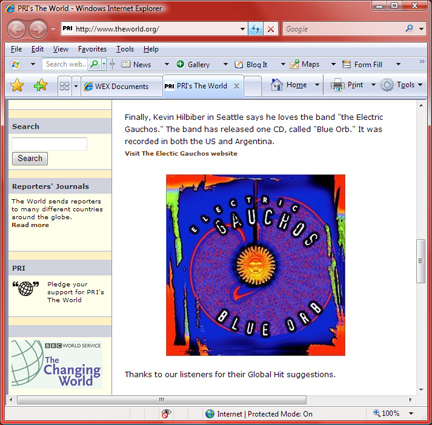Go back with the Back arrow button

pos(17,29)
